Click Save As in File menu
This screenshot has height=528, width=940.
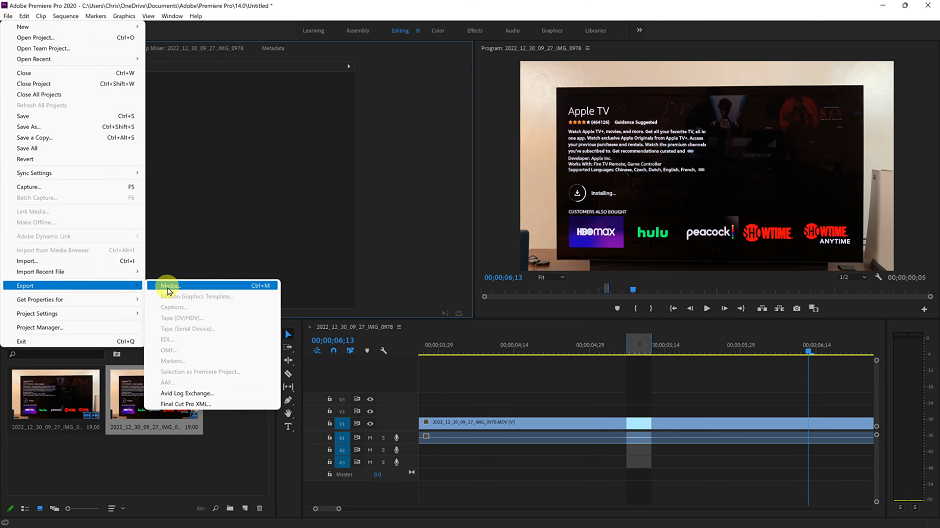pos(72,126)
